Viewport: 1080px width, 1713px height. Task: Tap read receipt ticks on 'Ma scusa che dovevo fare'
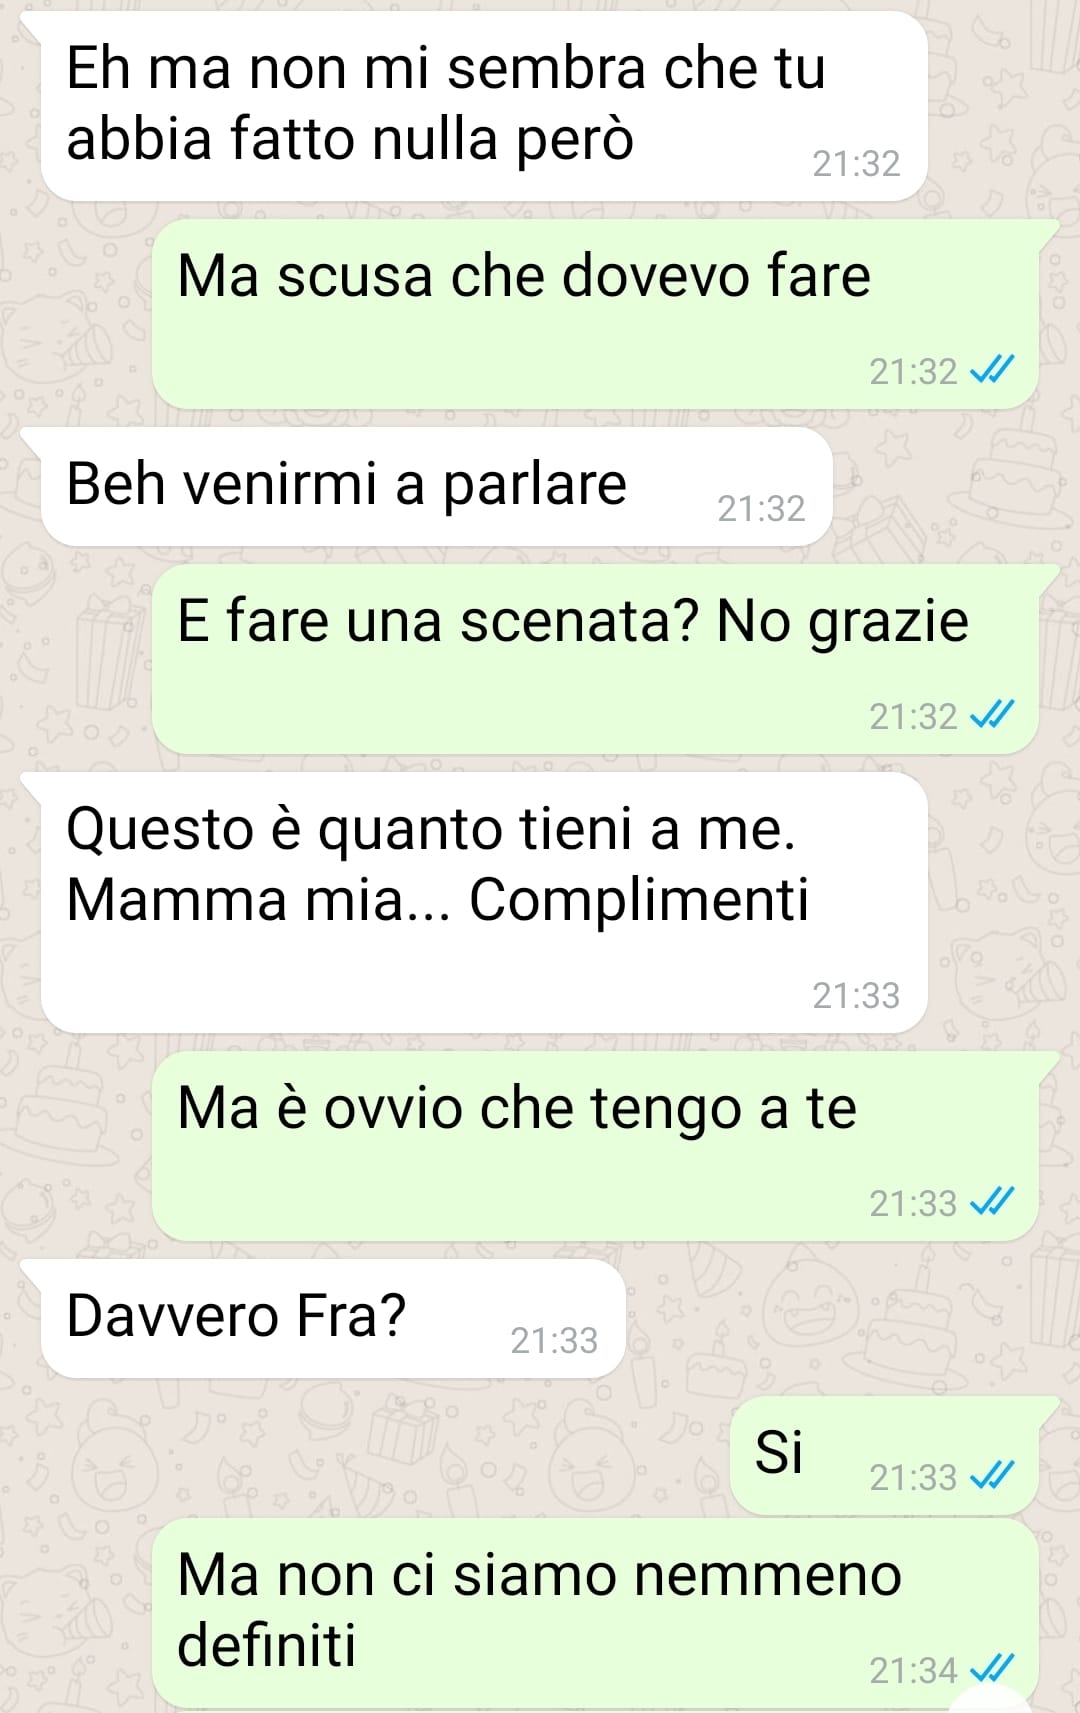pos(992,371)
